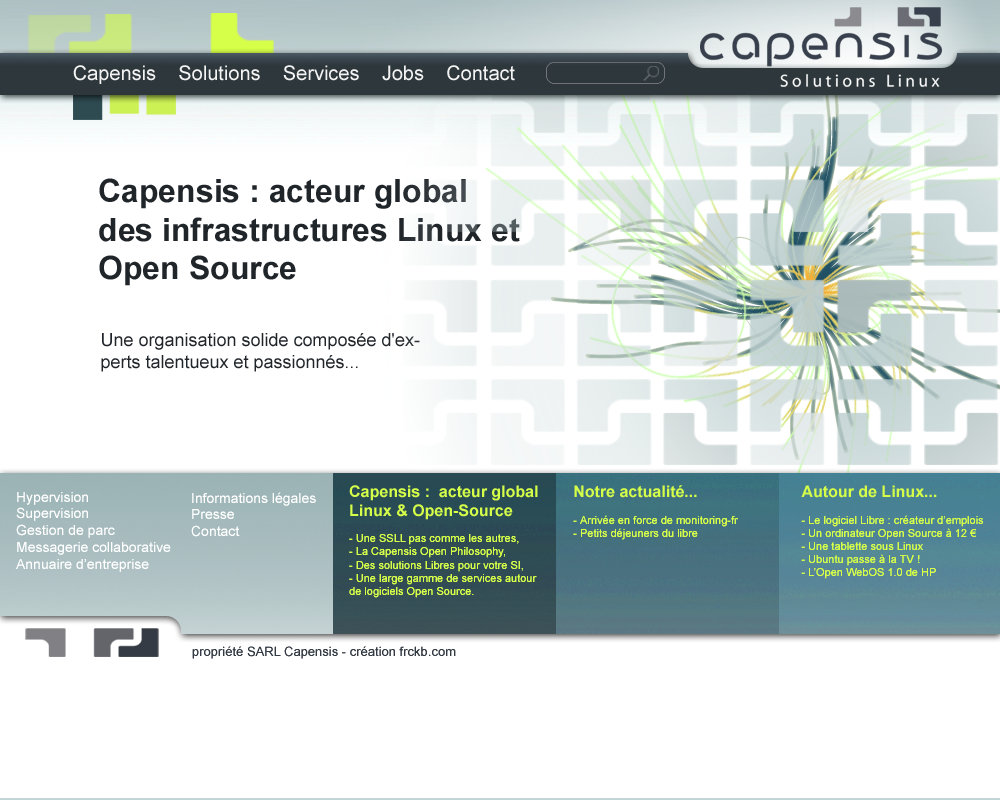This screenshot has height=800, width=1000.
Task: Open Contact in the top navigation
Action: click(x=480, y=74)
